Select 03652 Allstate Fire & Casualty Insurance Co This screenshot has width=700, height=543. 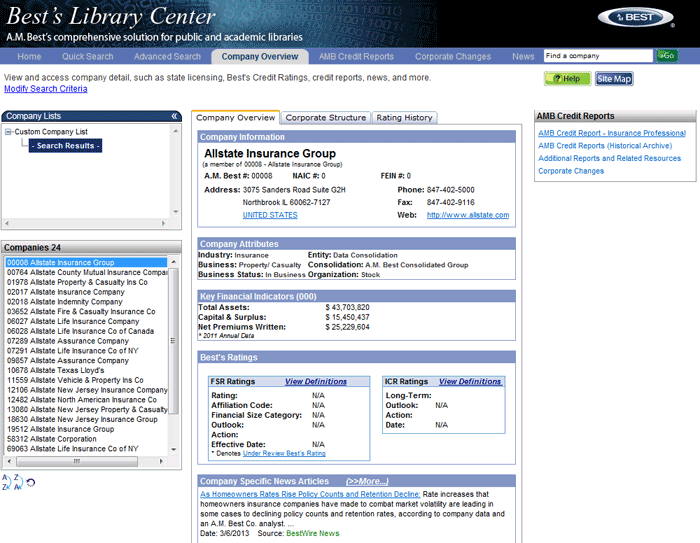click(87, 312)
